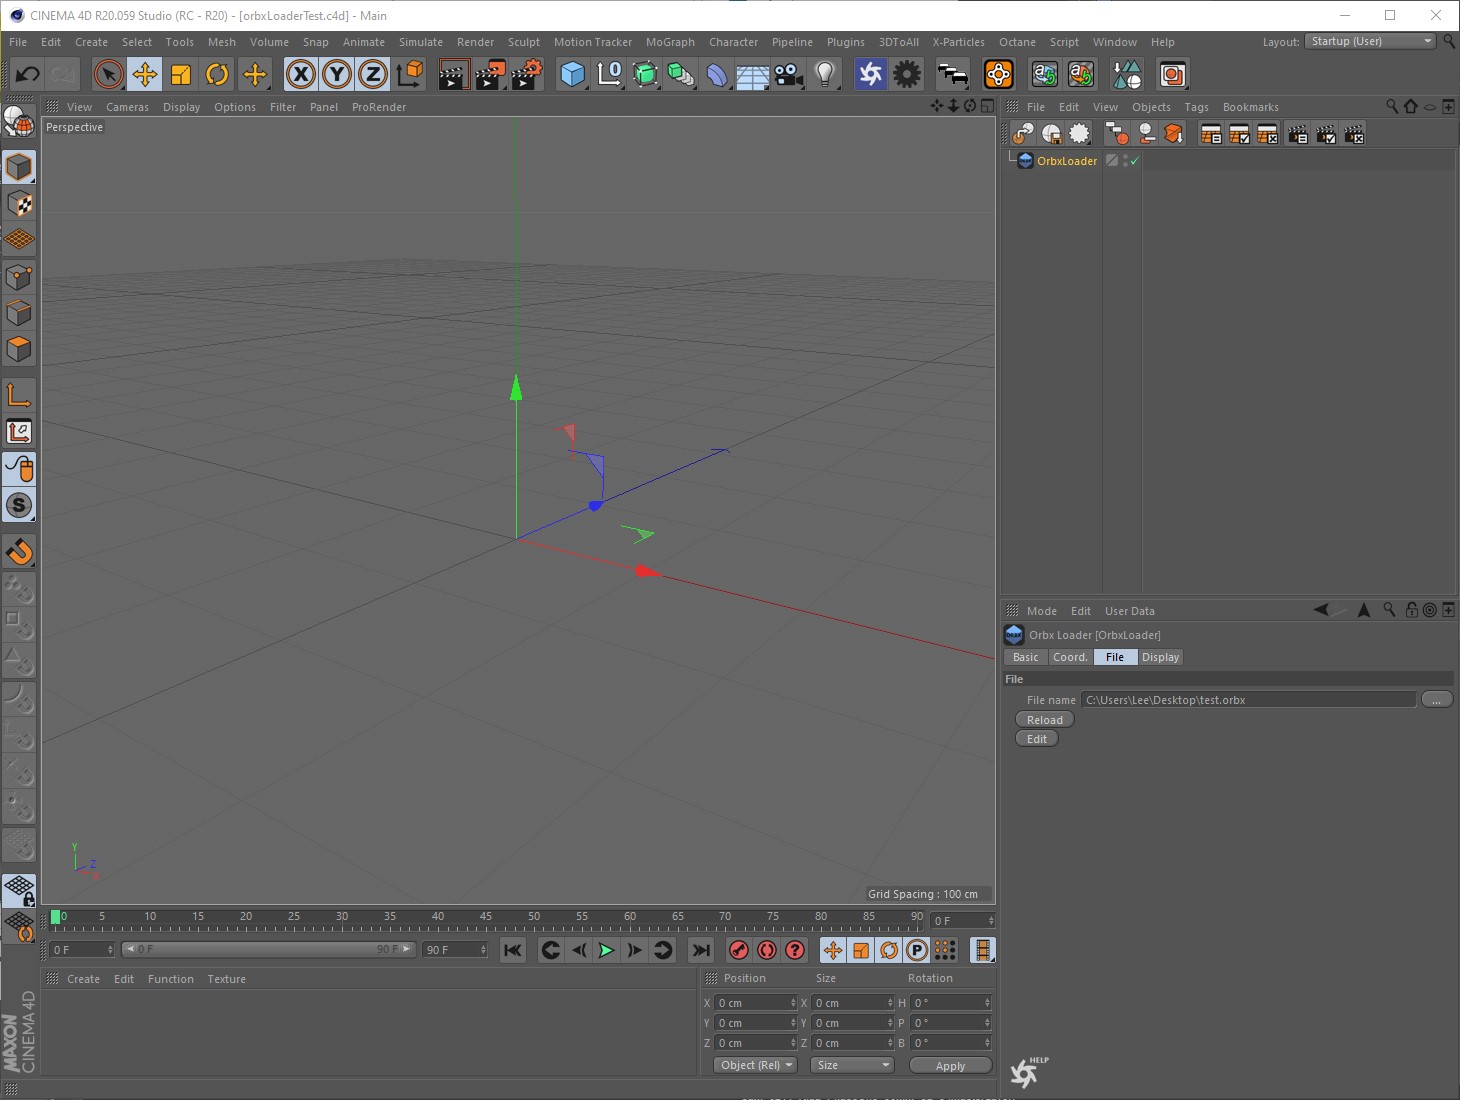Open the viewport Display menu
The width and height of the screenshot is (1460, 1100).
181,107
